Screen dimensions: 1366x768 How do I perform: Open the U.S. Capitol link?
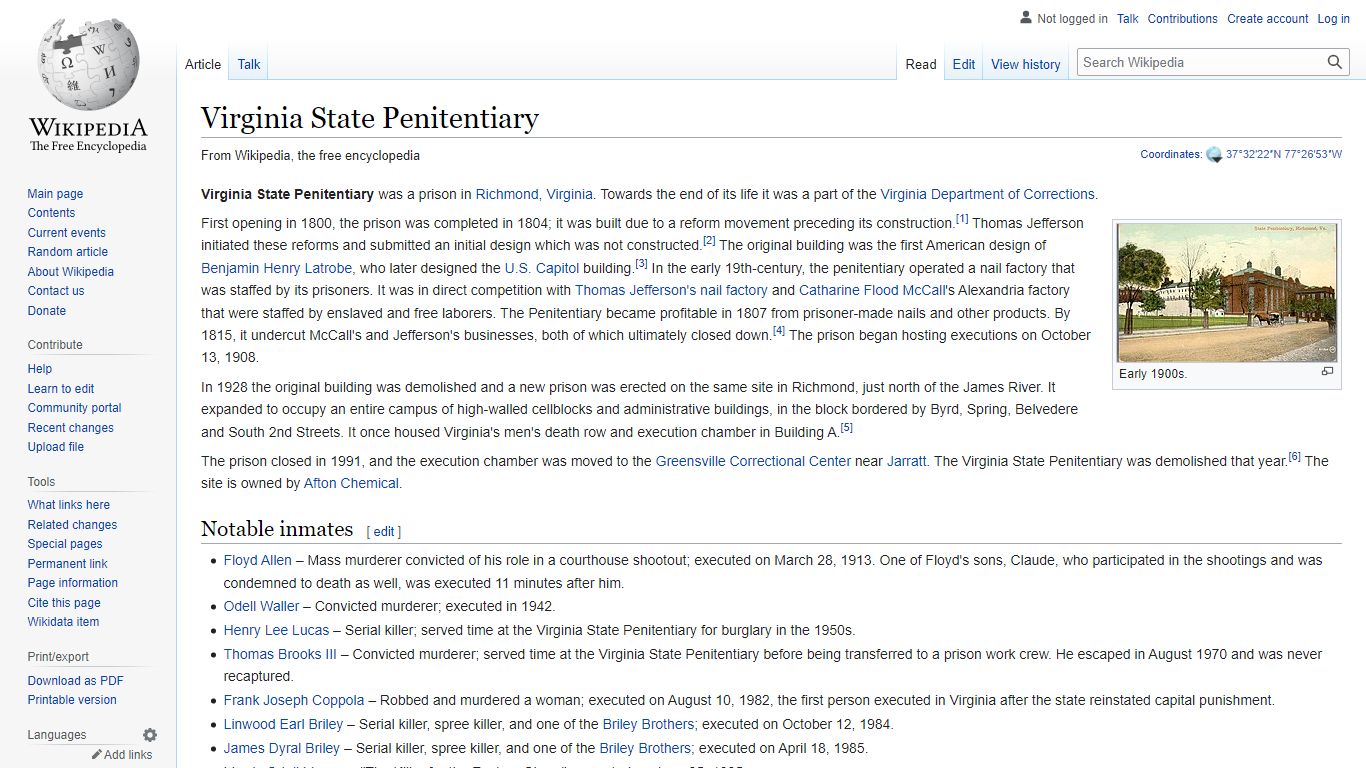[x=542, y=268]
